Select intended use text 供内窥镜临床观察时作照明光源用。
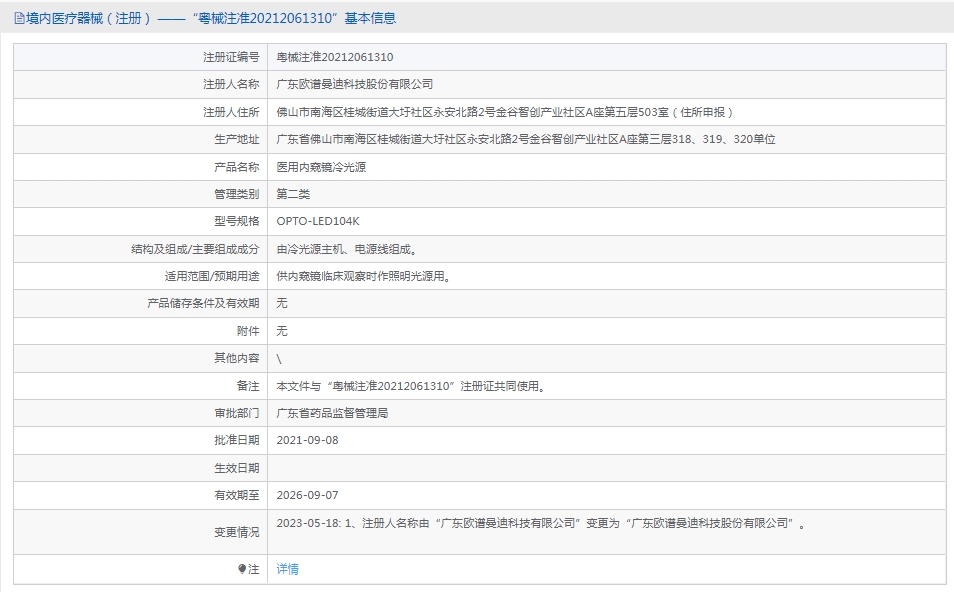This screenshot has height=592, width=954. [364, 276]
